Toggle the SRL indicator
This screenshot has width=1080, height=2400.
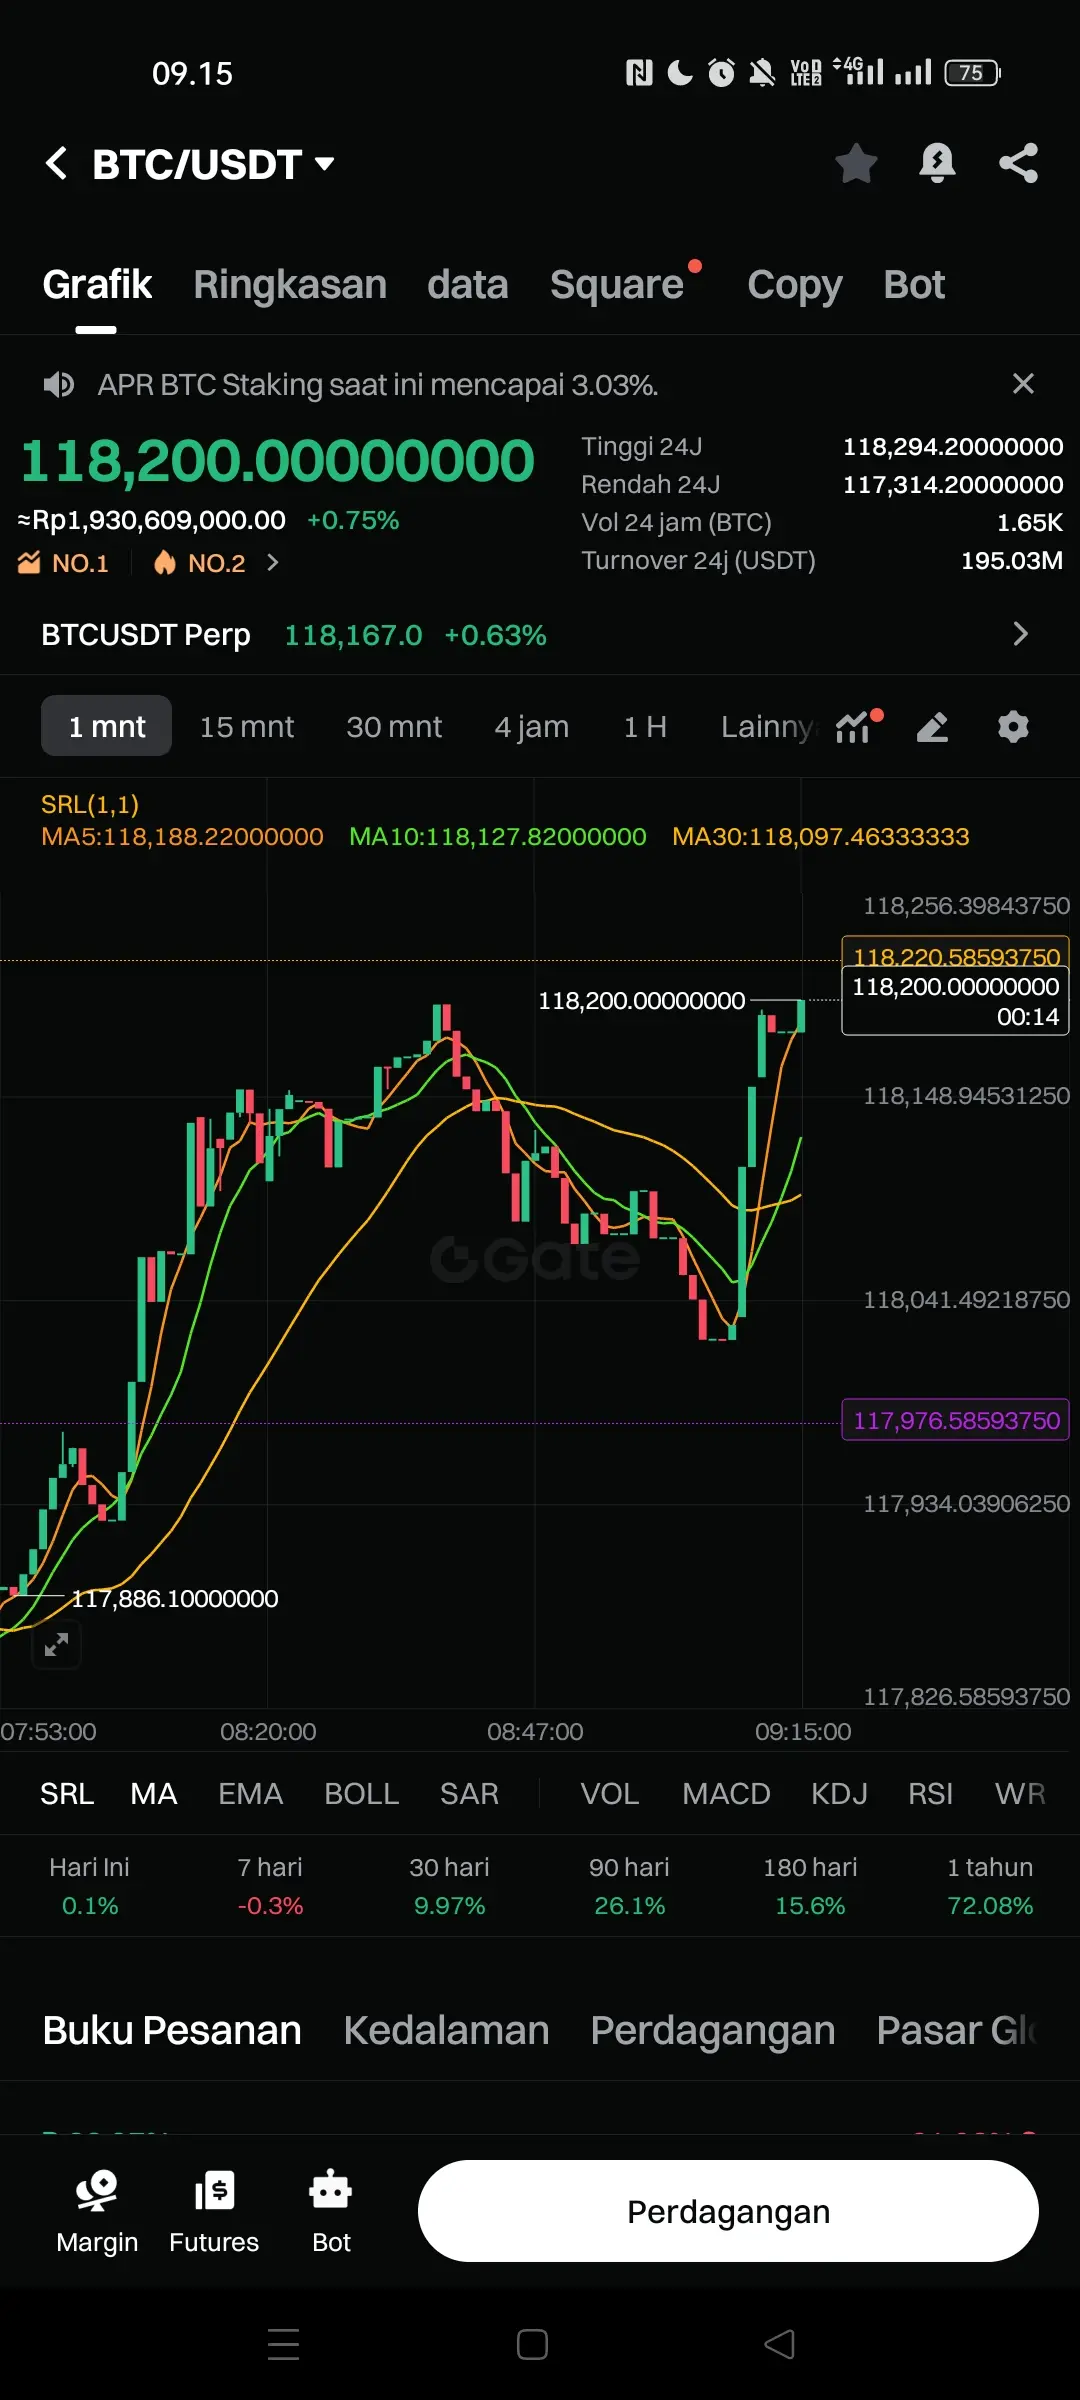coord(67,1794)
